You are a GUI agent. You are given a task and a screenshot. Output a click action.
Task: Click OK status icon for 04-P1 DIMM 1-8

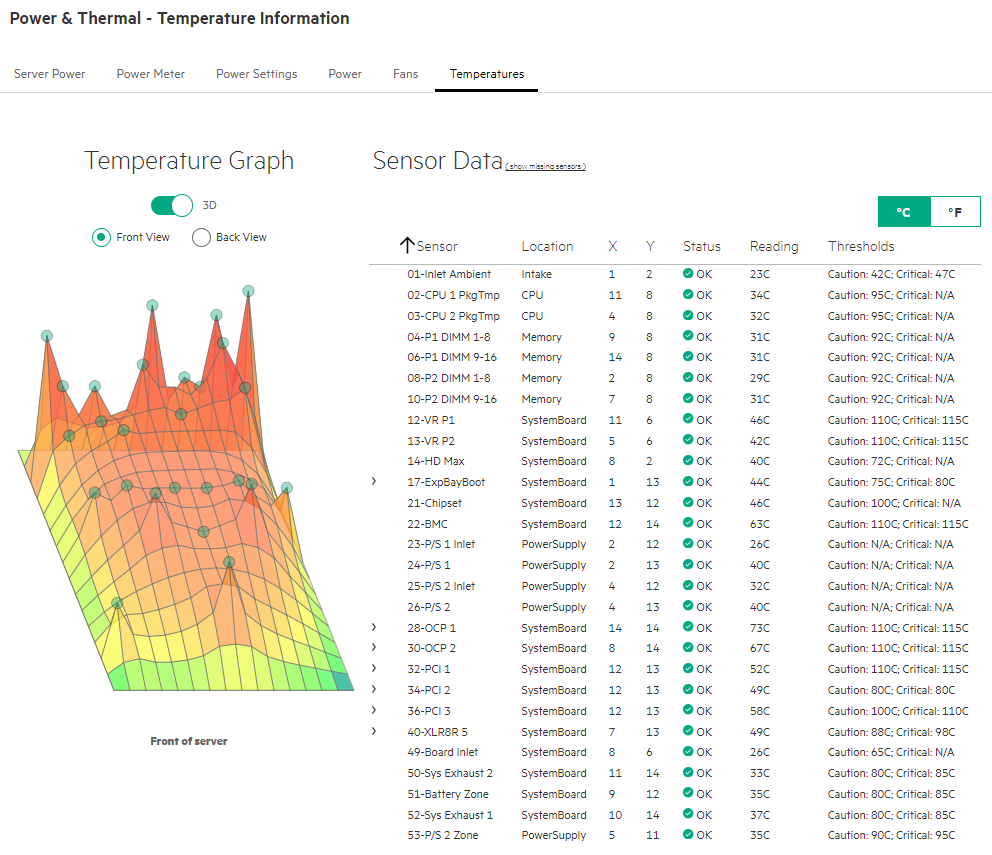pos(688,336)
